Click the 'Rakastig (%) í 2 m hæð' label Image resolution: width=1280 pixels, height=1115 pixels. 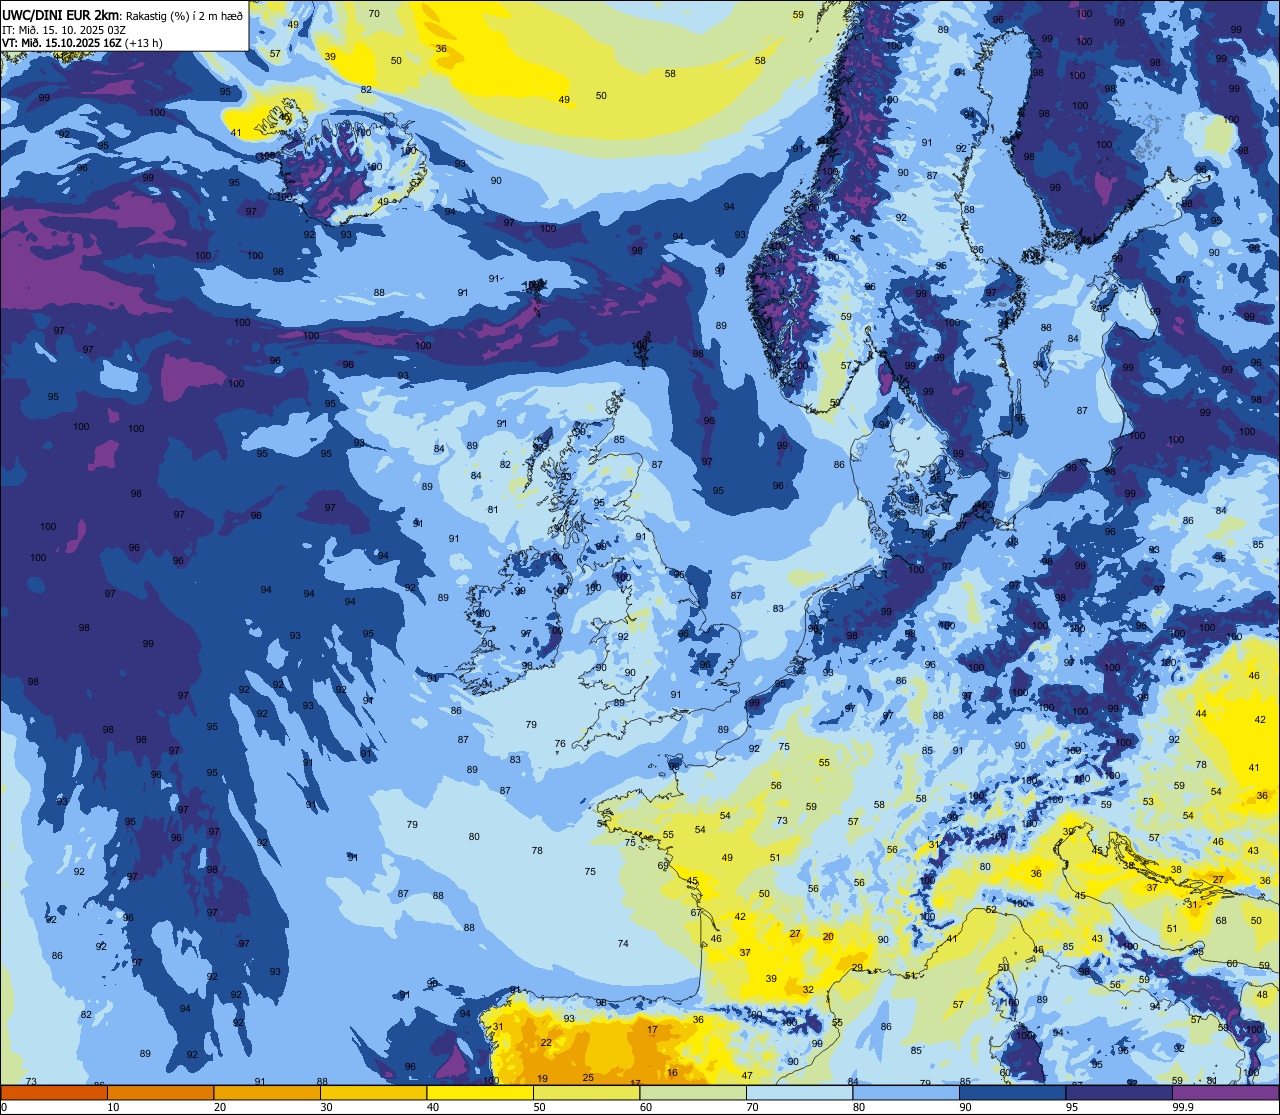point(184,15)
